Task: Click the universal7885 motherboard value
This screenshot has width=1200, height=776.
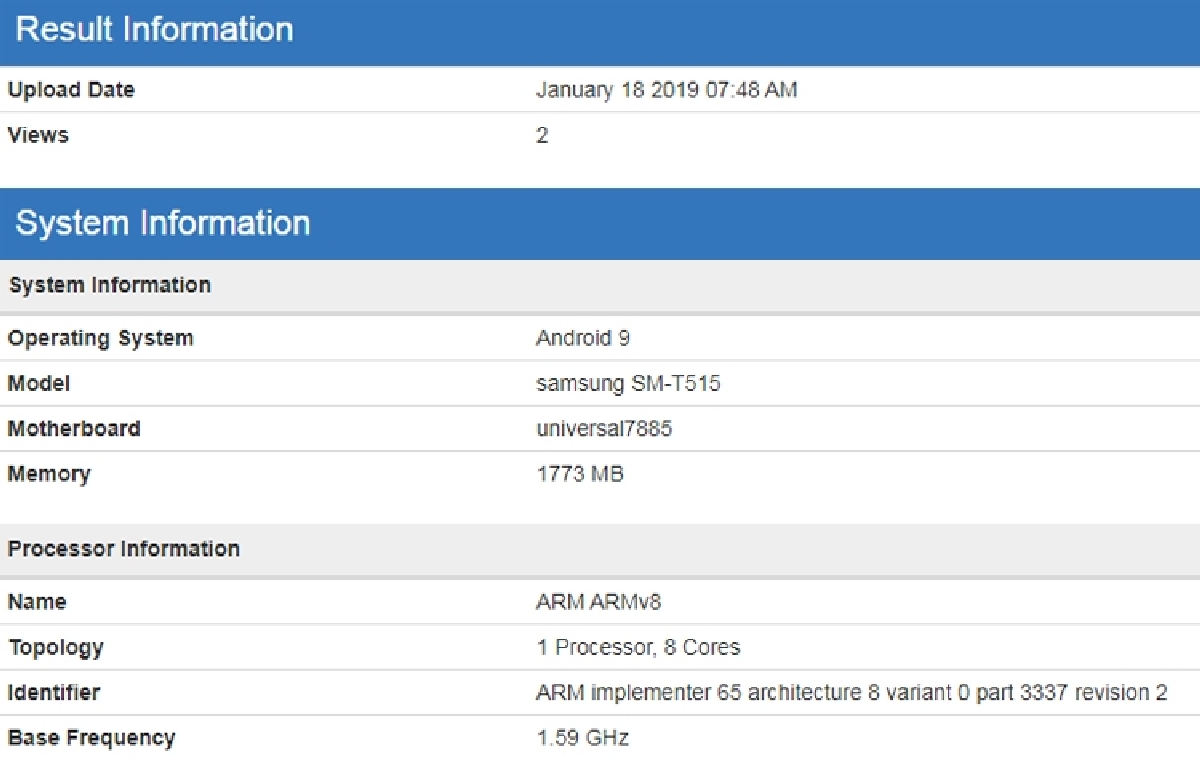Action: tap(604, 429)
